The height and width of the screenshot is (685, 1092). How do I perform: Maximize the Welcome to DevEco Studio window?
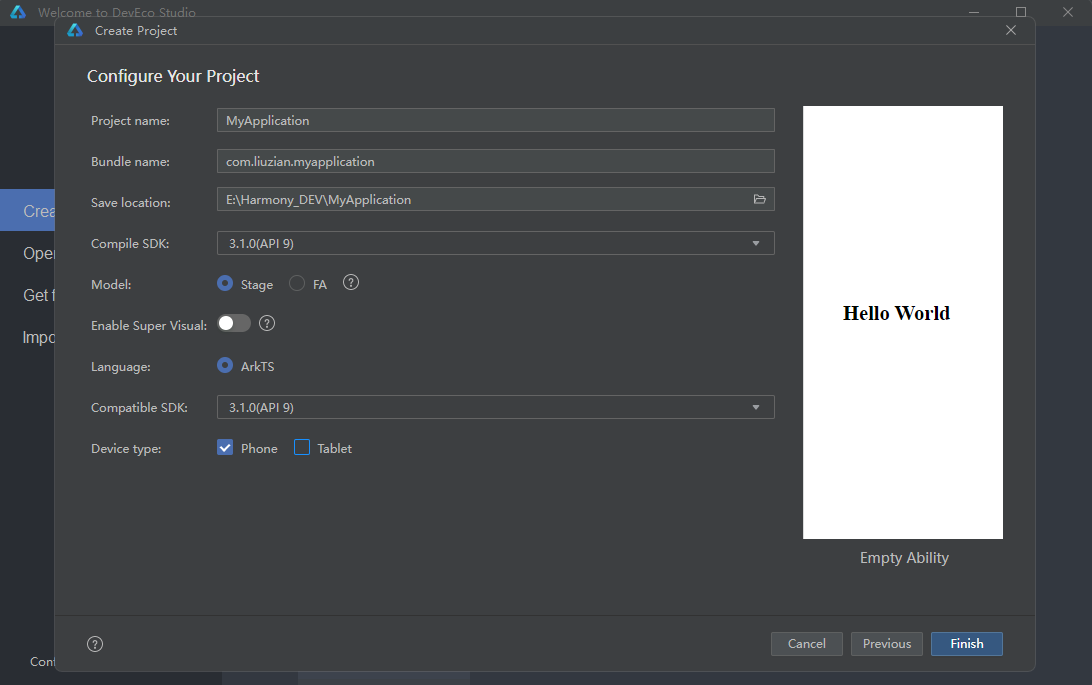[x=1021, y=12]
